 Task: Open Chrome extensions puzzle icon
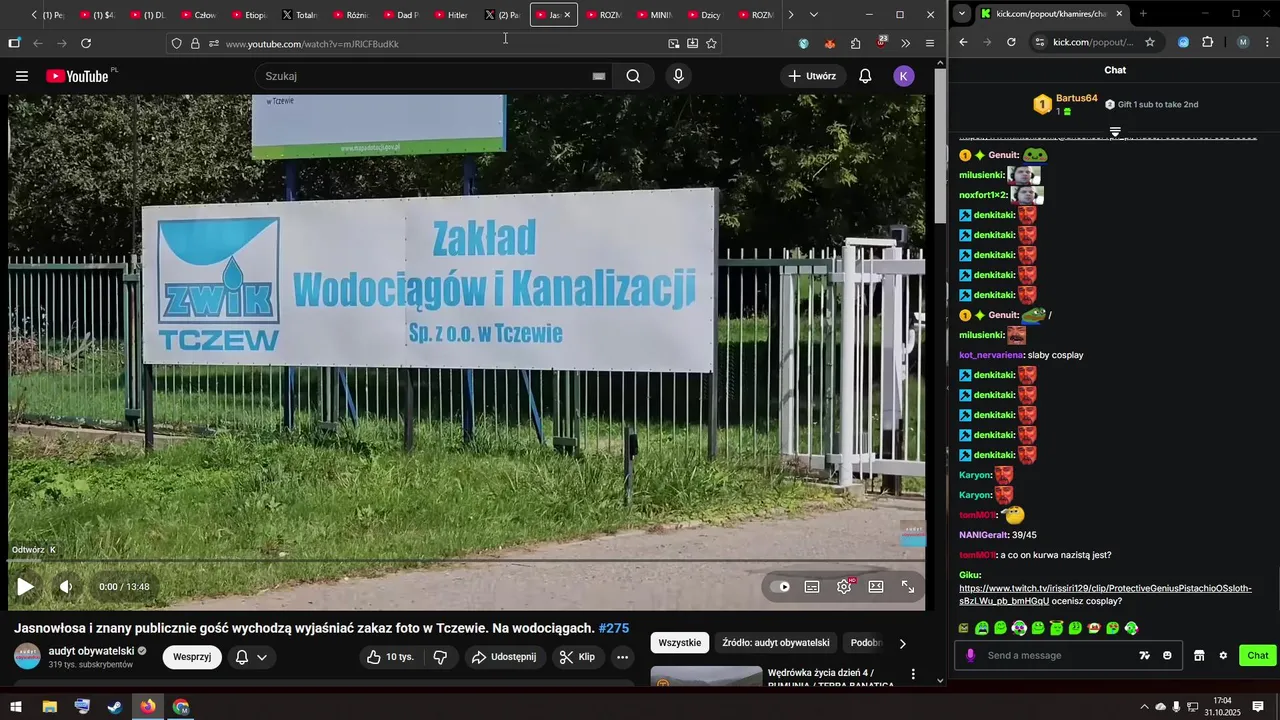[1207, 42]
